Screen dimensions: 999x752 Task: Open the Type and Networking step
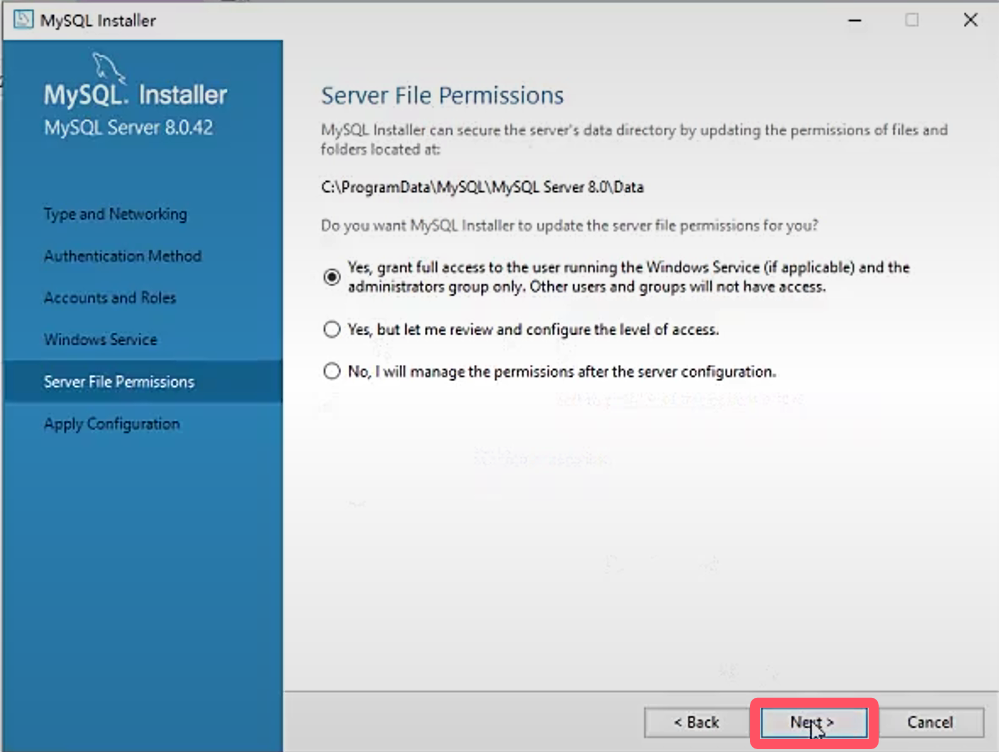pos(115,214)
